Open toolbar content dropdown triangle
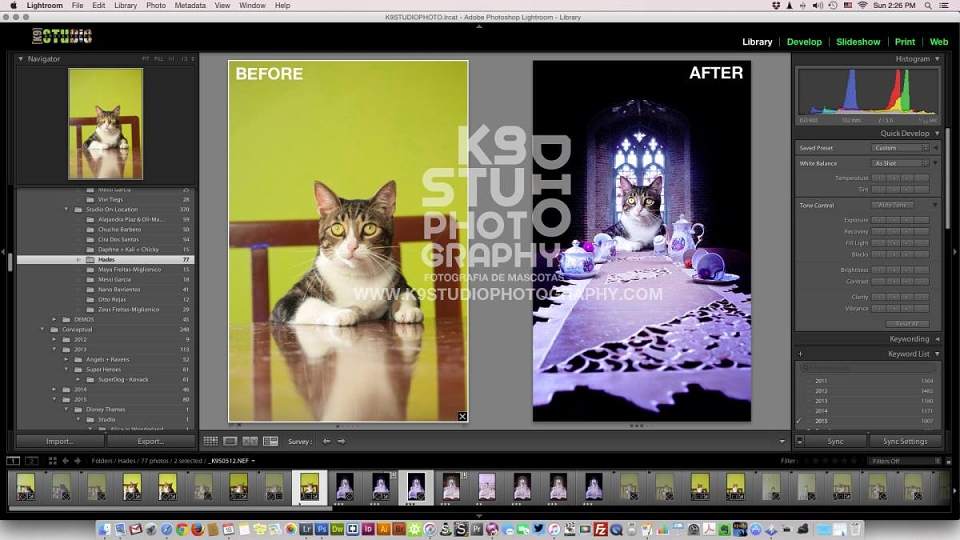This screenshot has height=540, width=960. (782, 441)
